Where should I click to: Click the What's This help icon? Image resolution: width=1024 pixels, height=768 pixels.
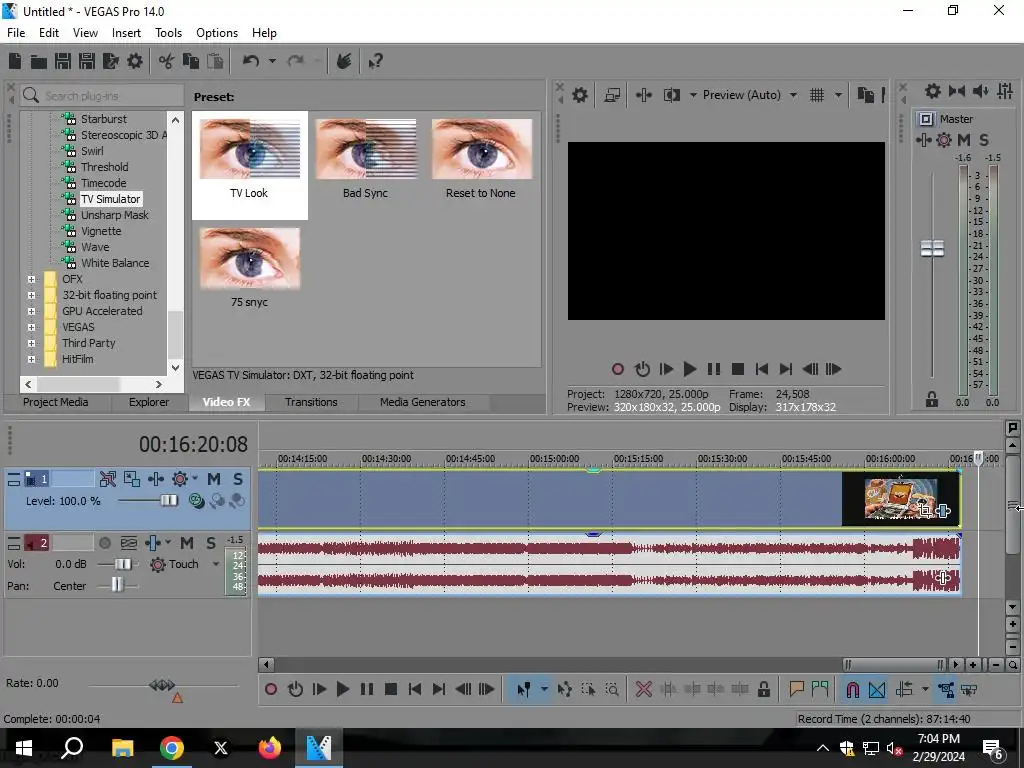376,61
